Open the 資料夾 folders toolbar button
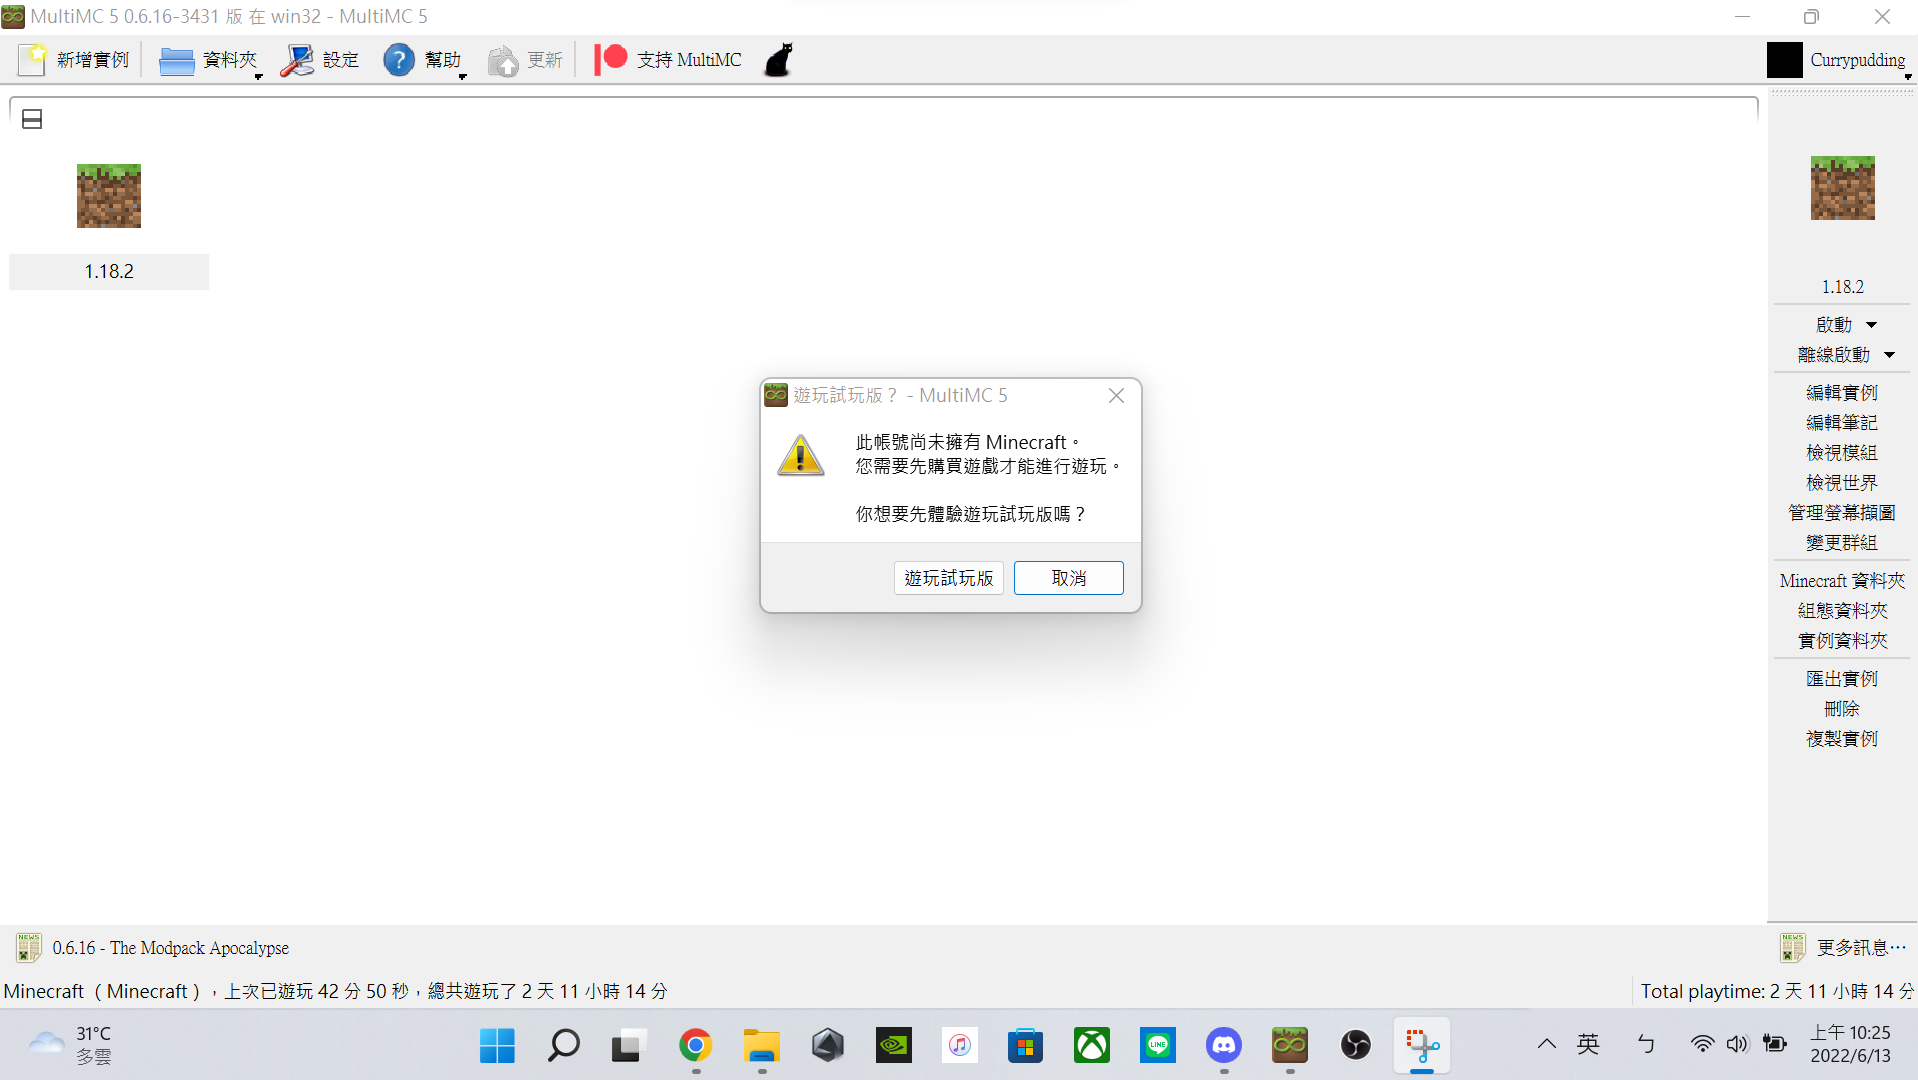This screenshot has height=1080, width=1918. (209, 60)
